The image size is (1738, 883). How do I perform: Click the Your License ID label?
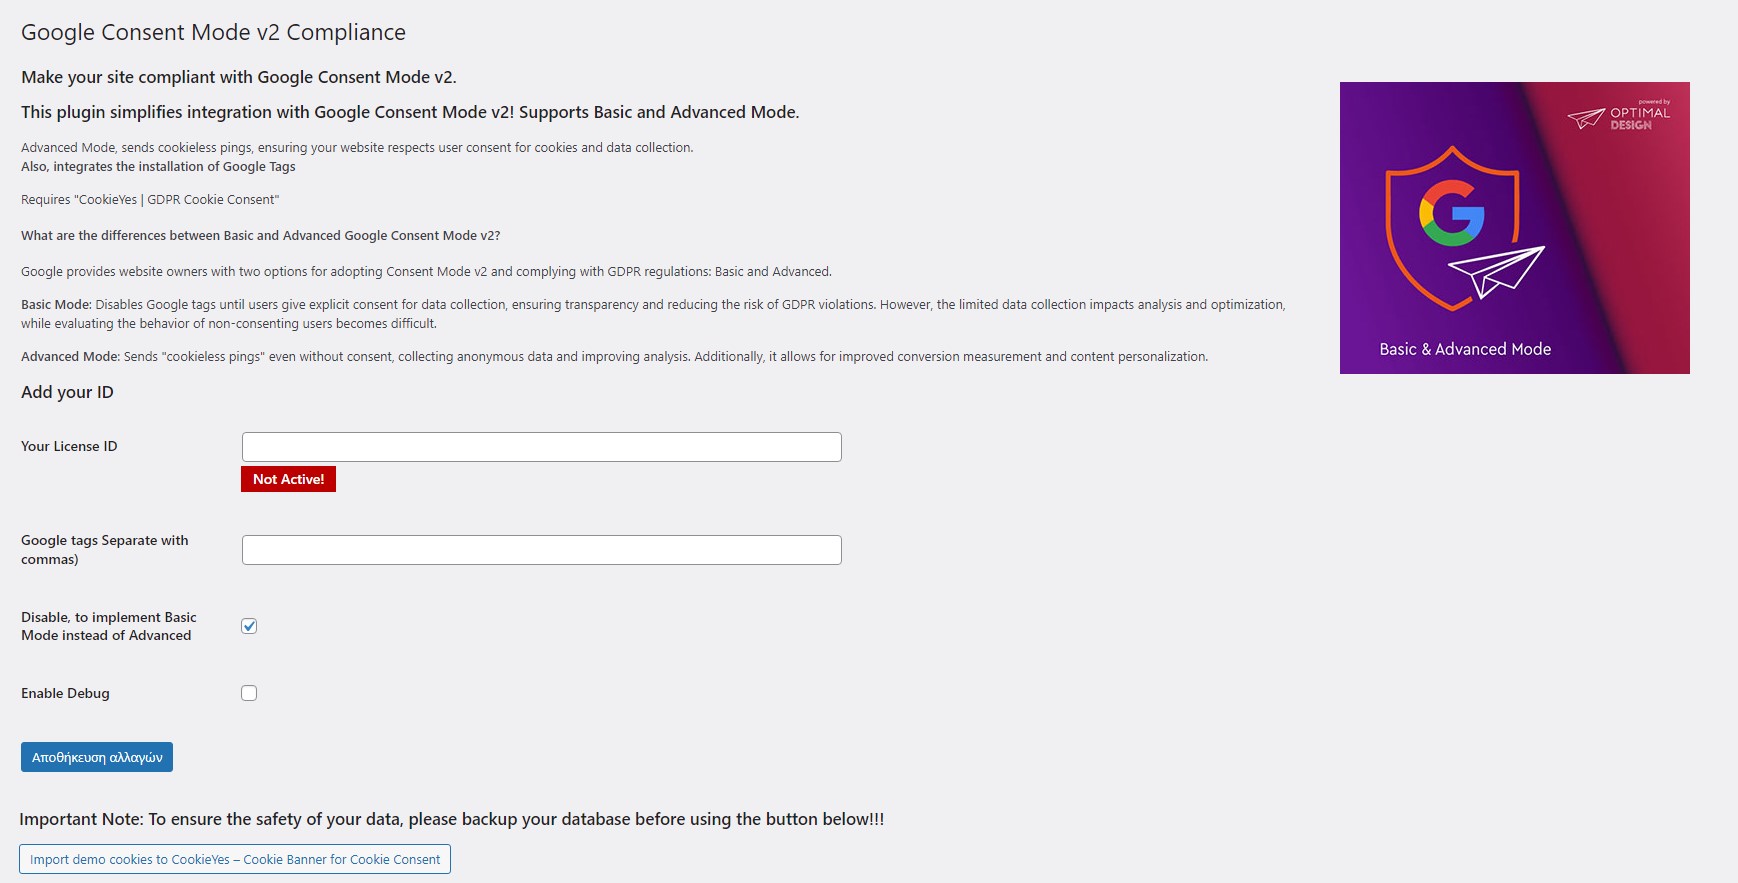pyautogui.click(x=69, y=446)
